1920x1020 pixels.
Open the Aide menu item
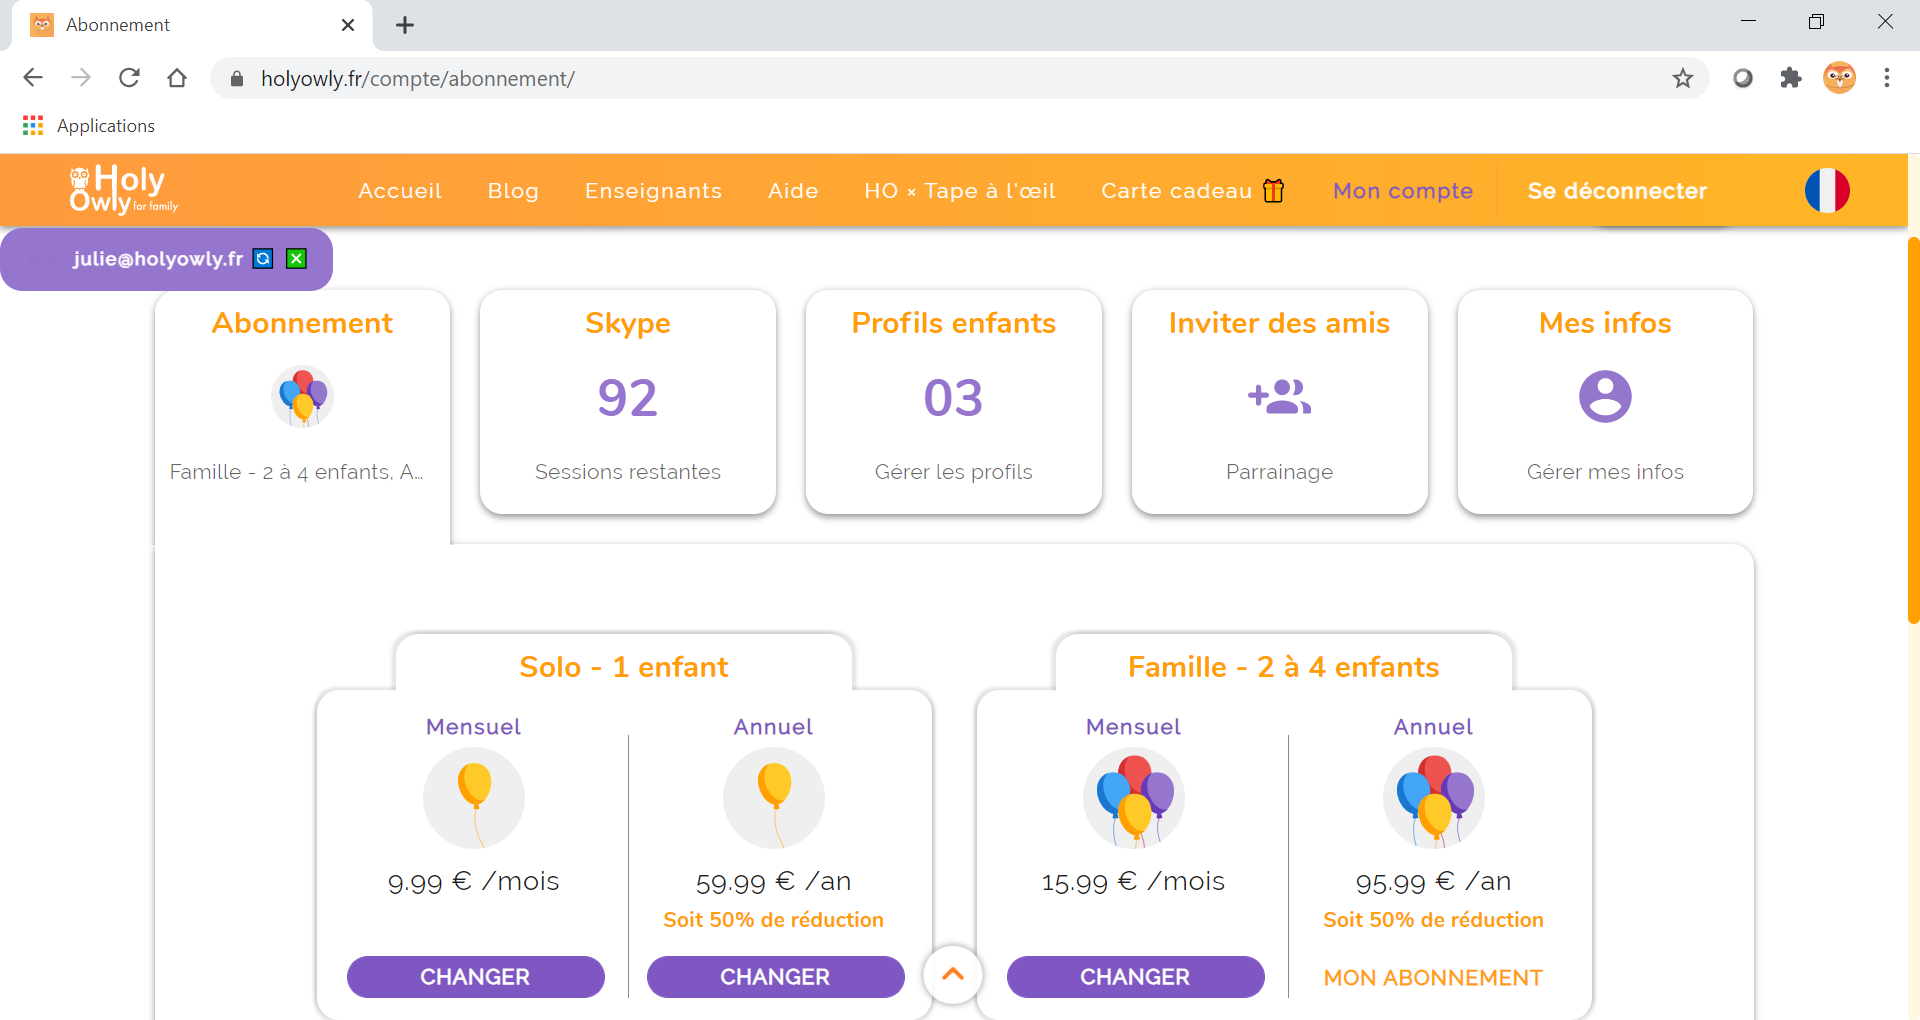click(x=793, y=191)
